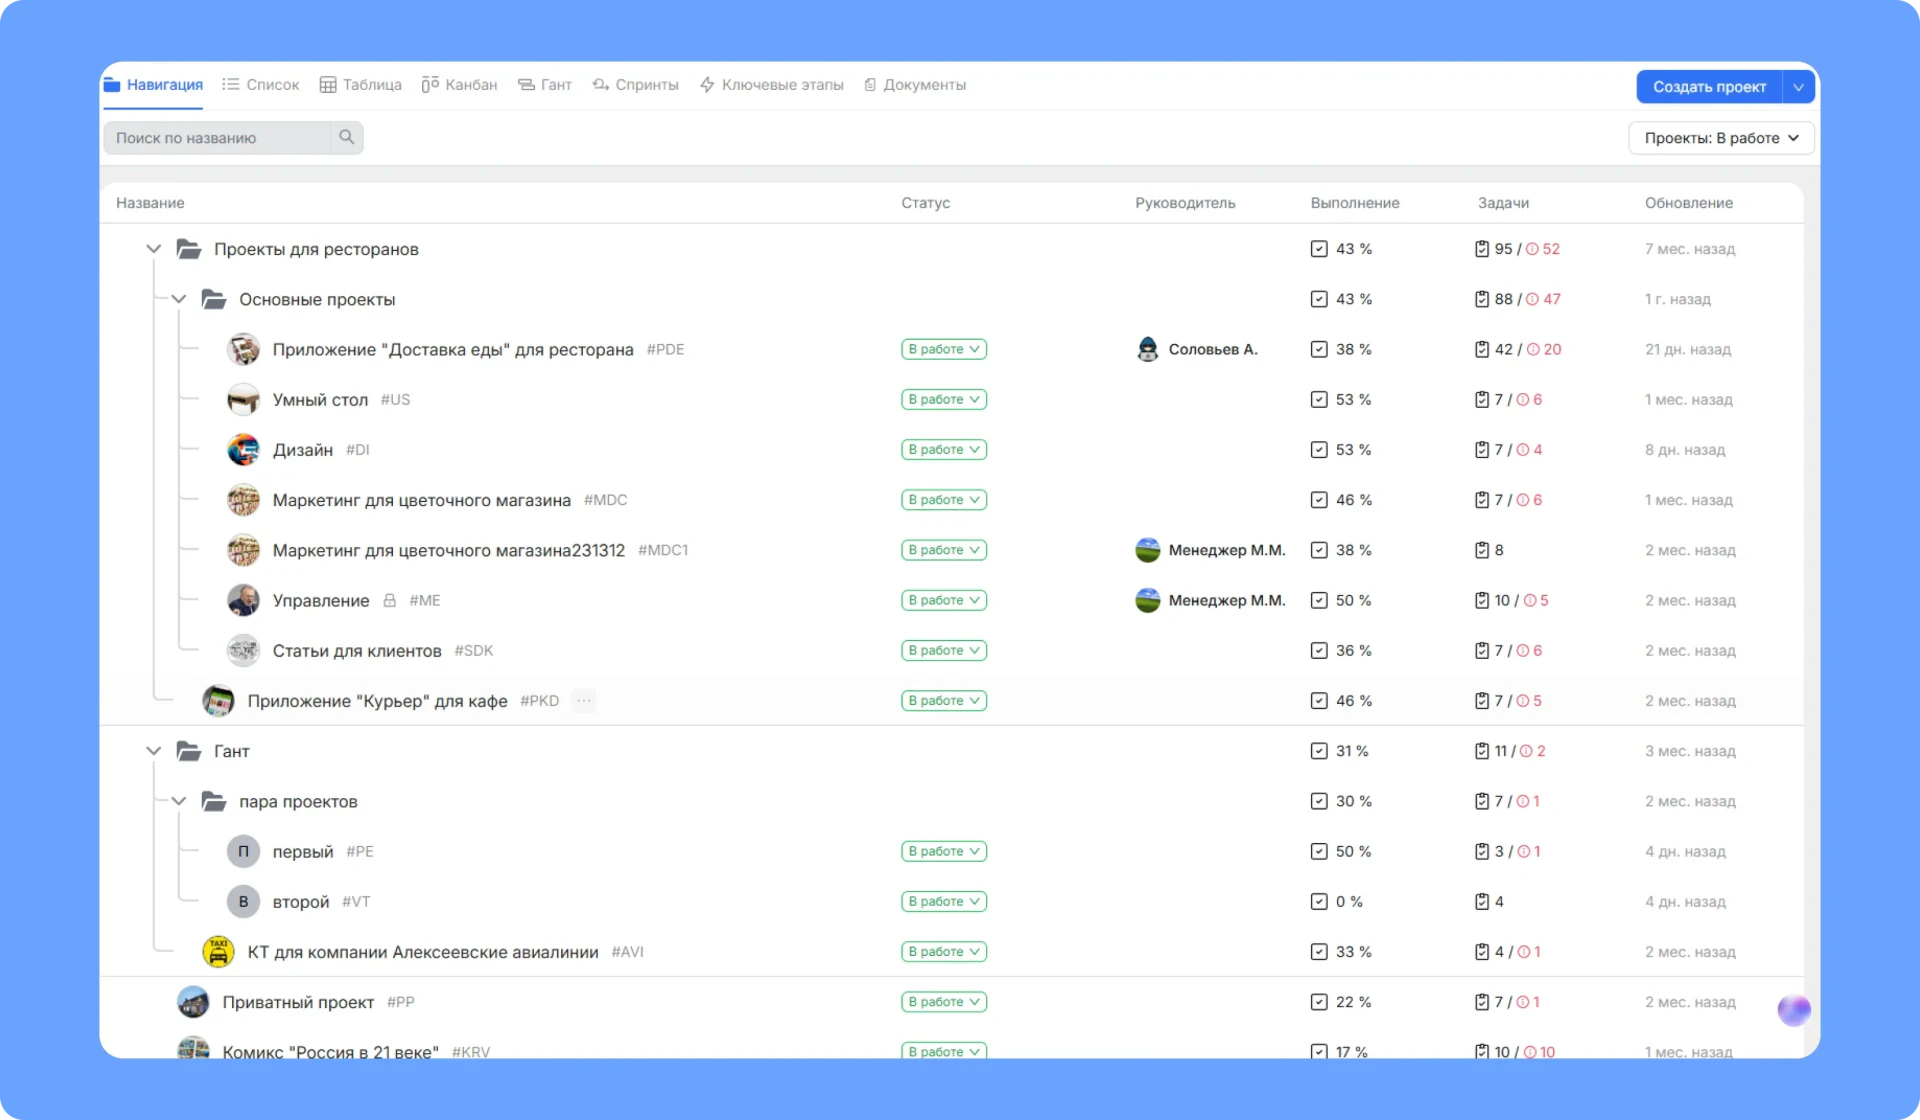Select the 'Навигация' tab
The height and width of the screenshot is (1120, 1920).
153,85
